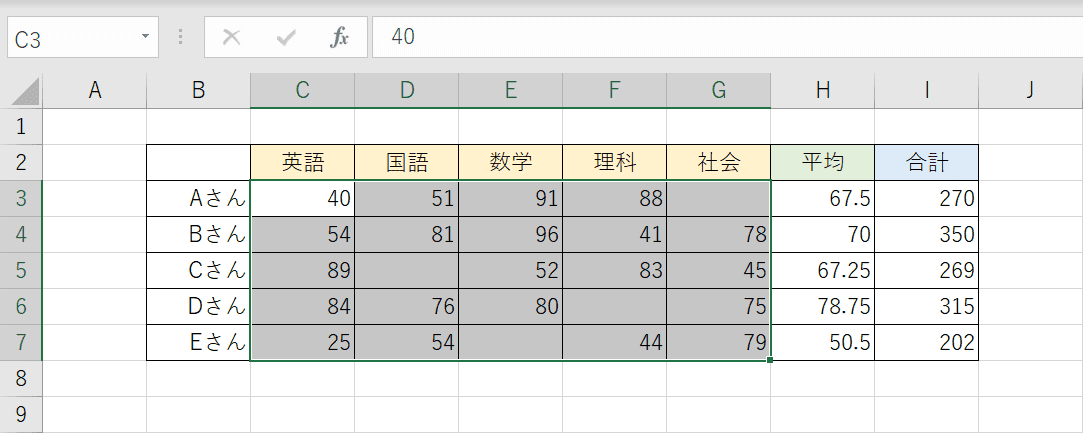
Task: Click the Cさん name cell
Action: point(199,270)
